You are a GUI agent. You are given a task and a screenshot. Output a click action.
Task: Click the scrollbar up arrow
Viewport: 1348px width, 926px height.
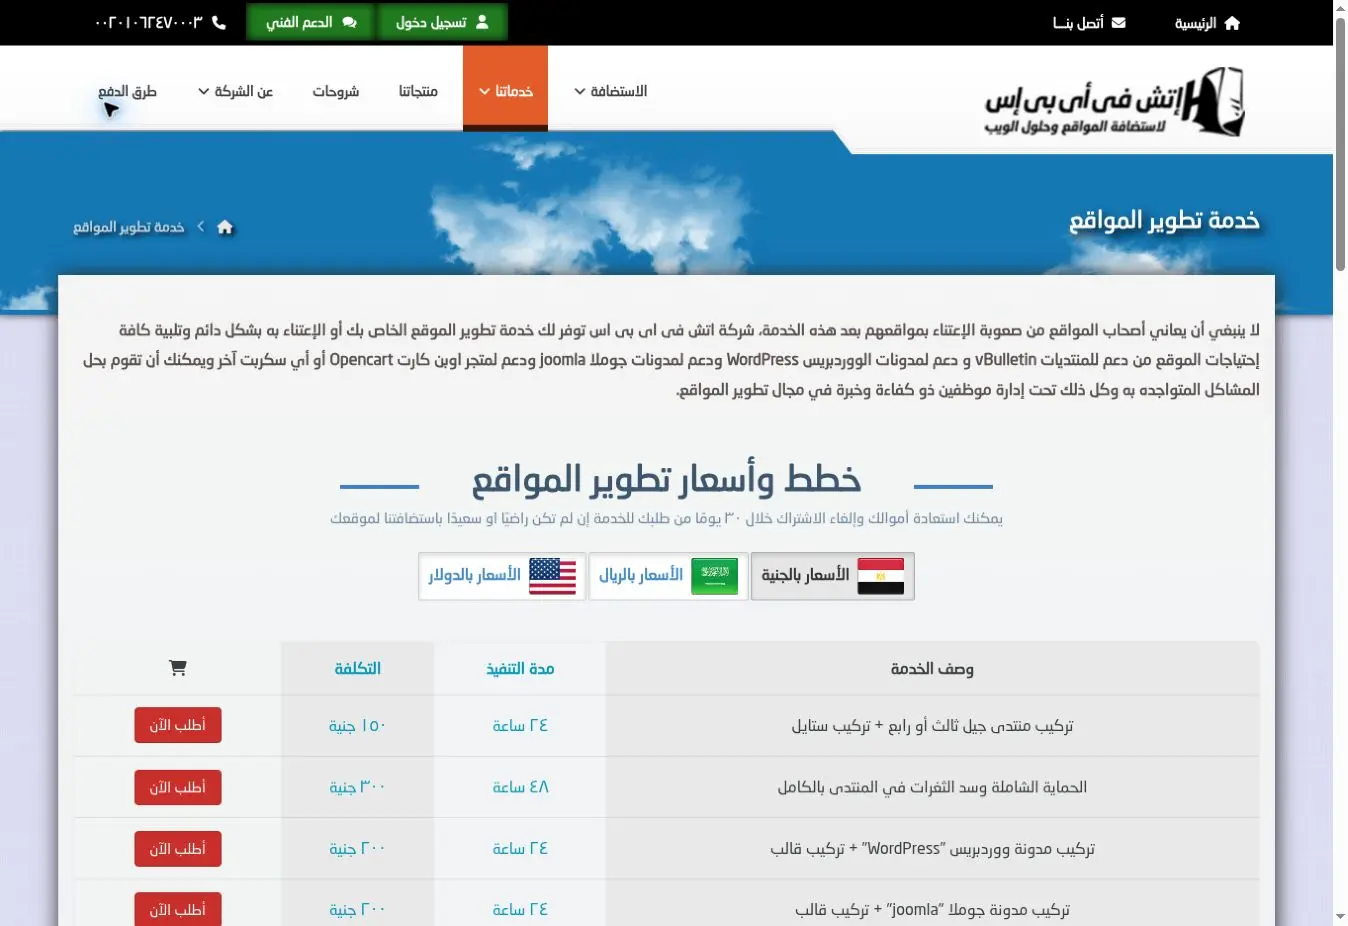click(1340, 8)
